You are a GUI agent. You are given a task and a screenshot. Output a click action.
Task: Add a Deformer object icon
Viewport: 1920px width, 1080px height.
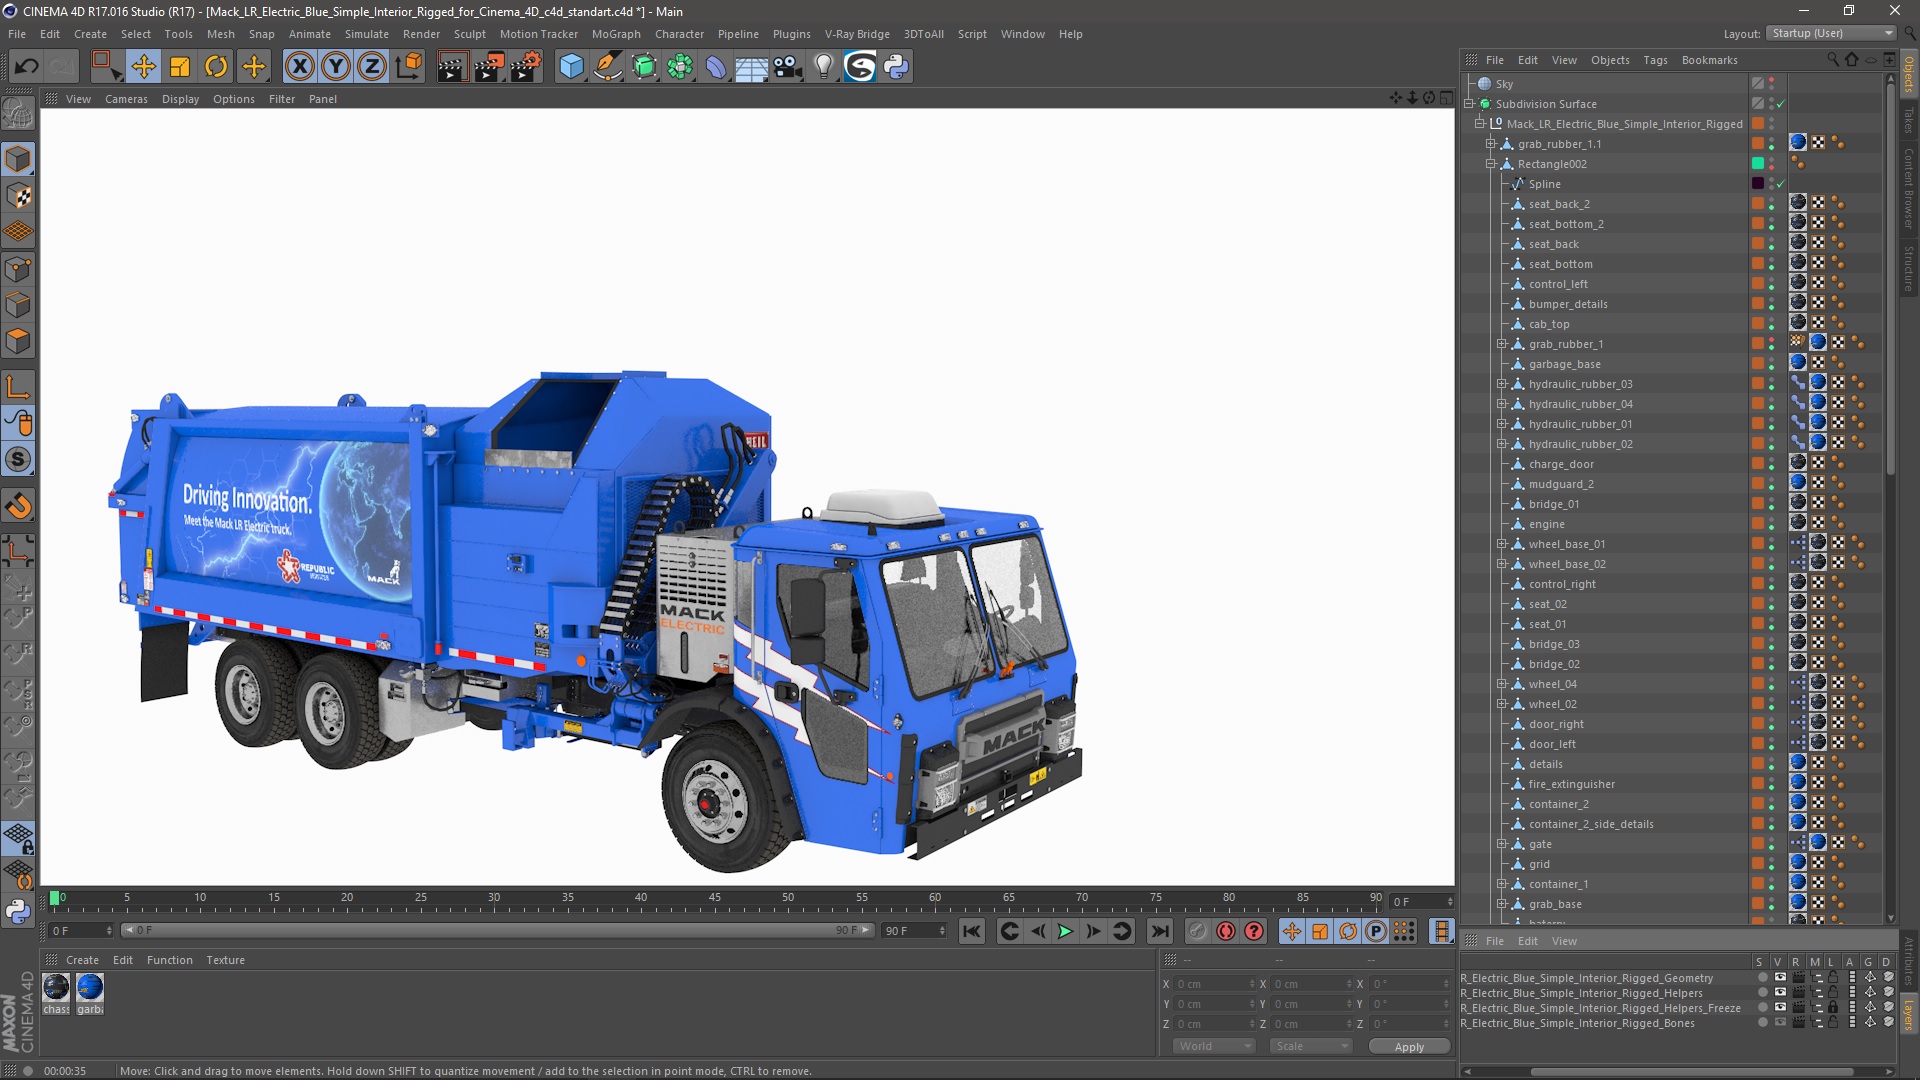[x=716, y=67]
